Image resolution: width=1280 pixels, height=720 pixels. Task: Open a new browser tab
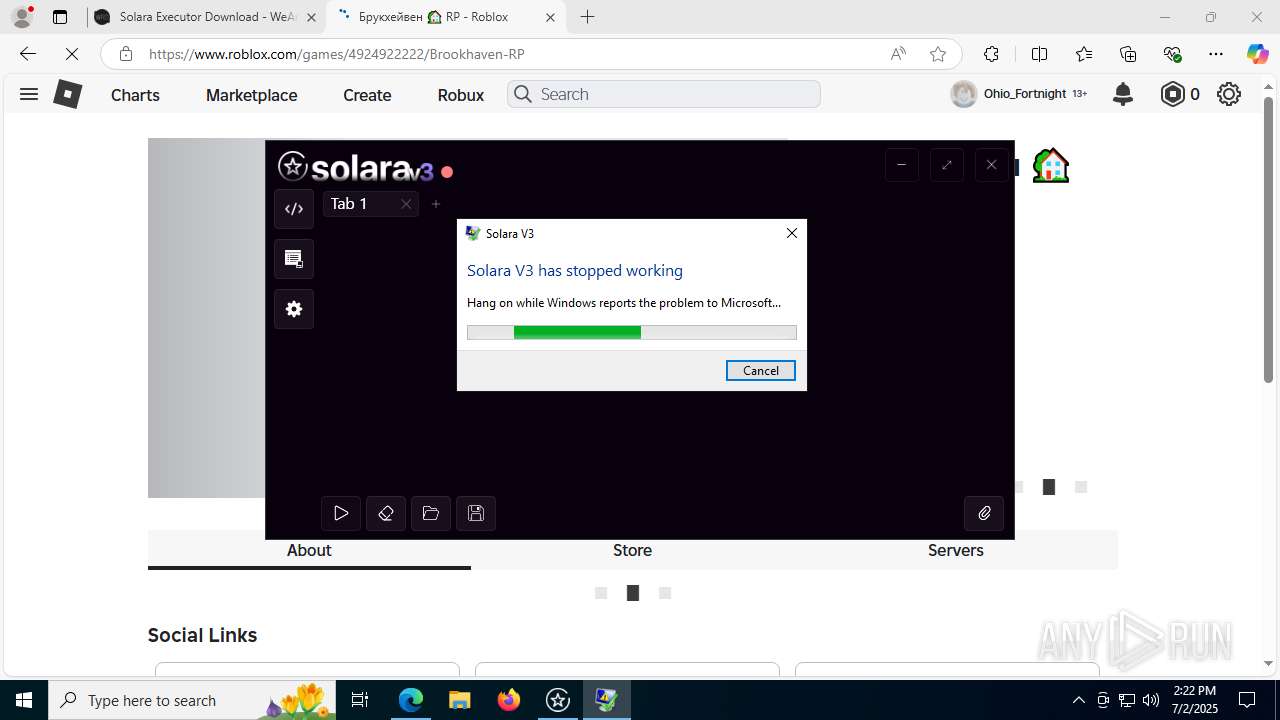[587, 17]
